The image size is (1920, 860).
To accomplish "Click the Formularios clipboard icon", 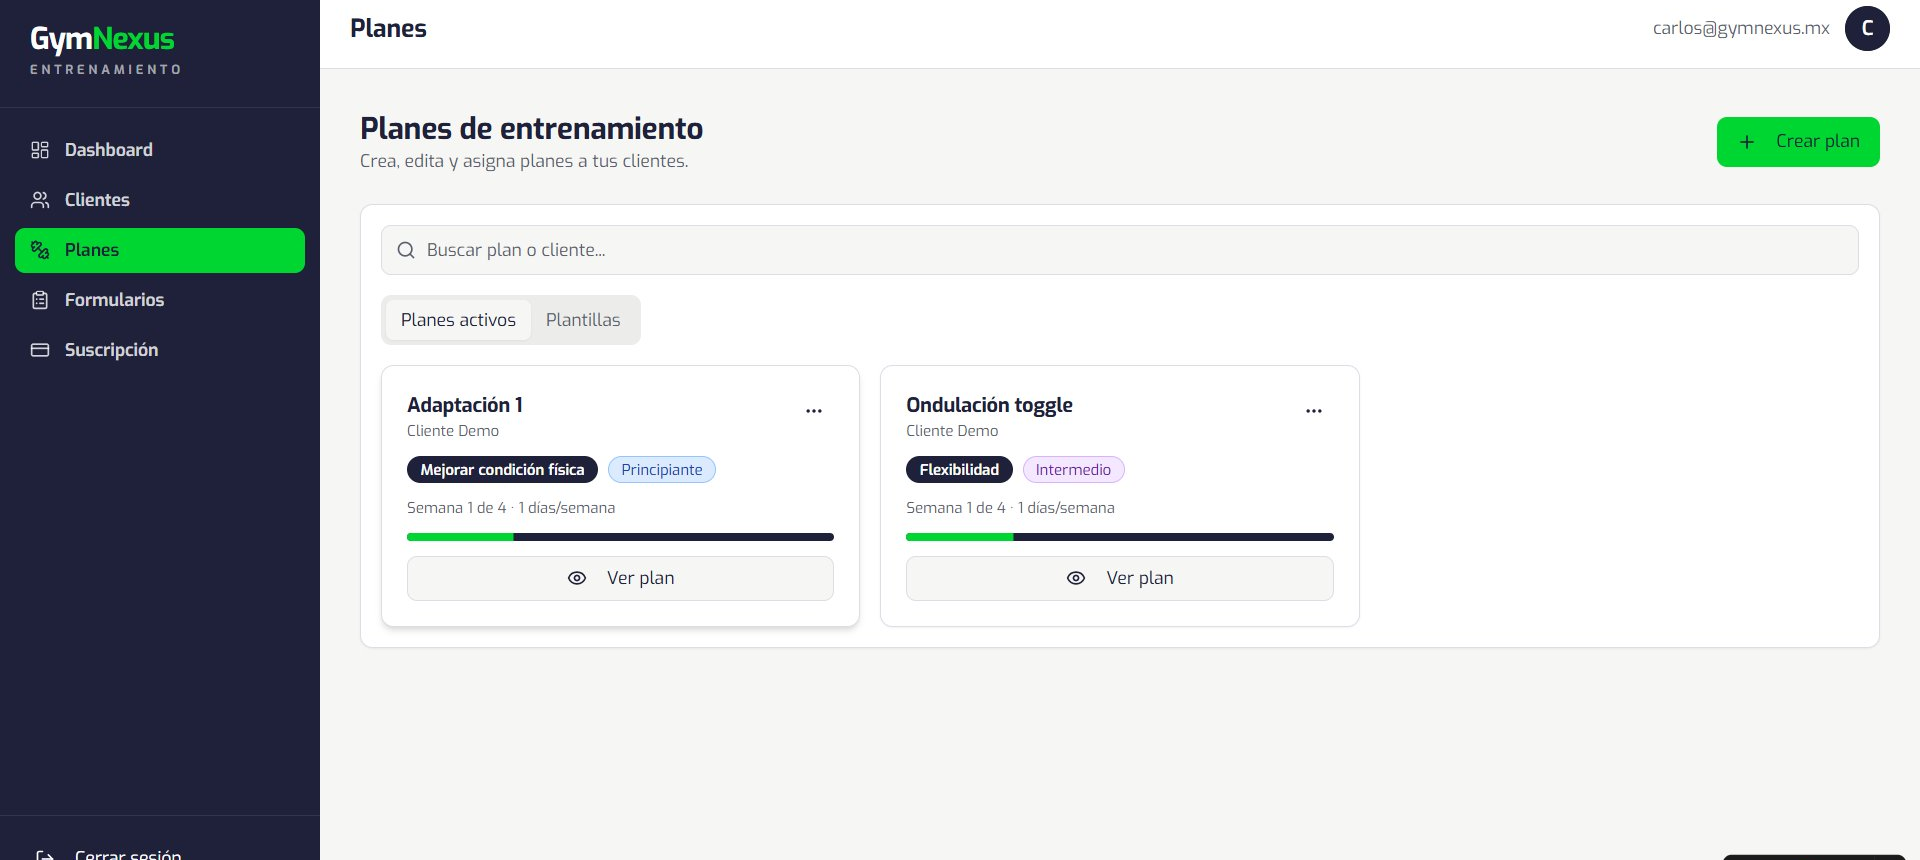I will tap(40, 300).
